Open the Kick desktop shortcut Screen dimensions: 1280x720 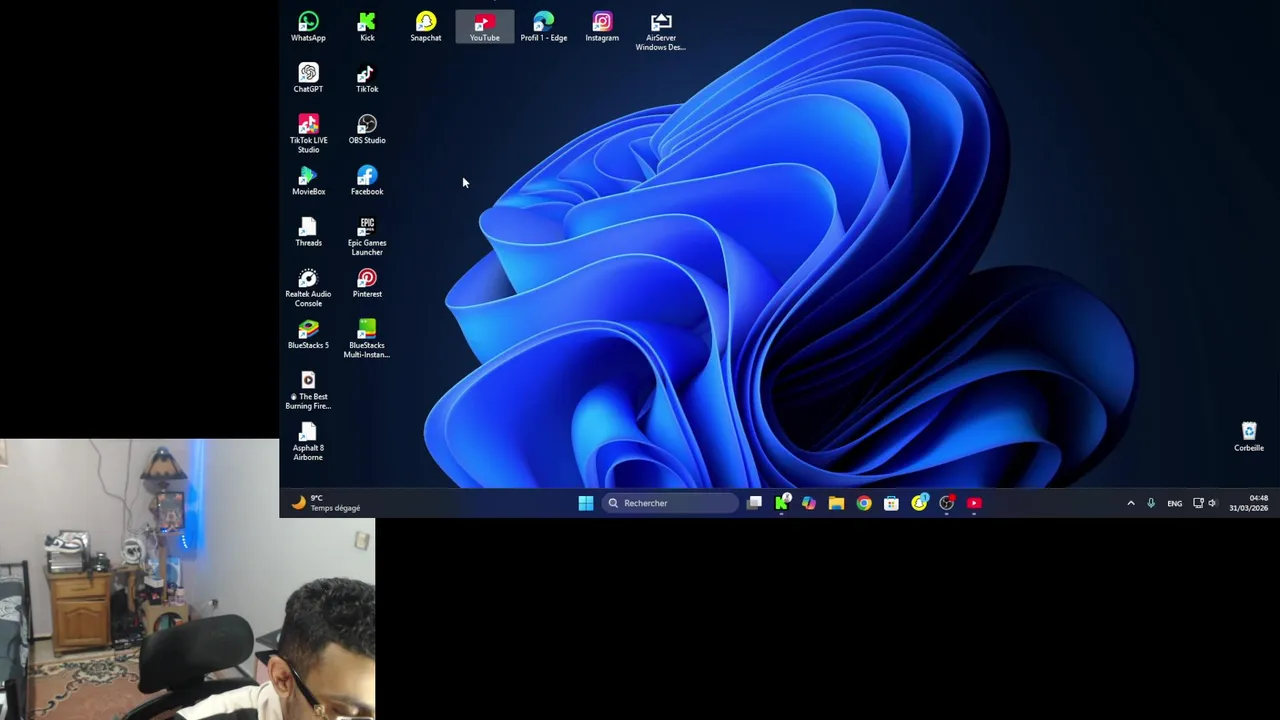pyautogui.click(x=367, y=27)
